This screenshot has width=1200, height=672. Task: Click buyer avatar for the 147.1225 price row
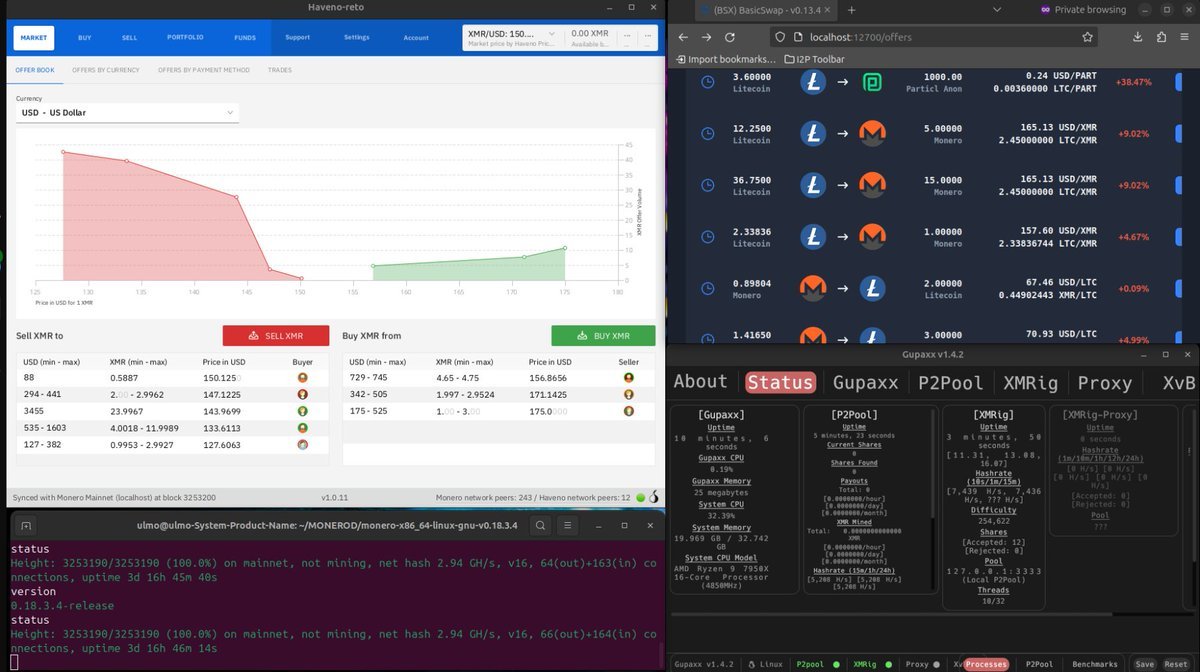click(x=302, y=395)
